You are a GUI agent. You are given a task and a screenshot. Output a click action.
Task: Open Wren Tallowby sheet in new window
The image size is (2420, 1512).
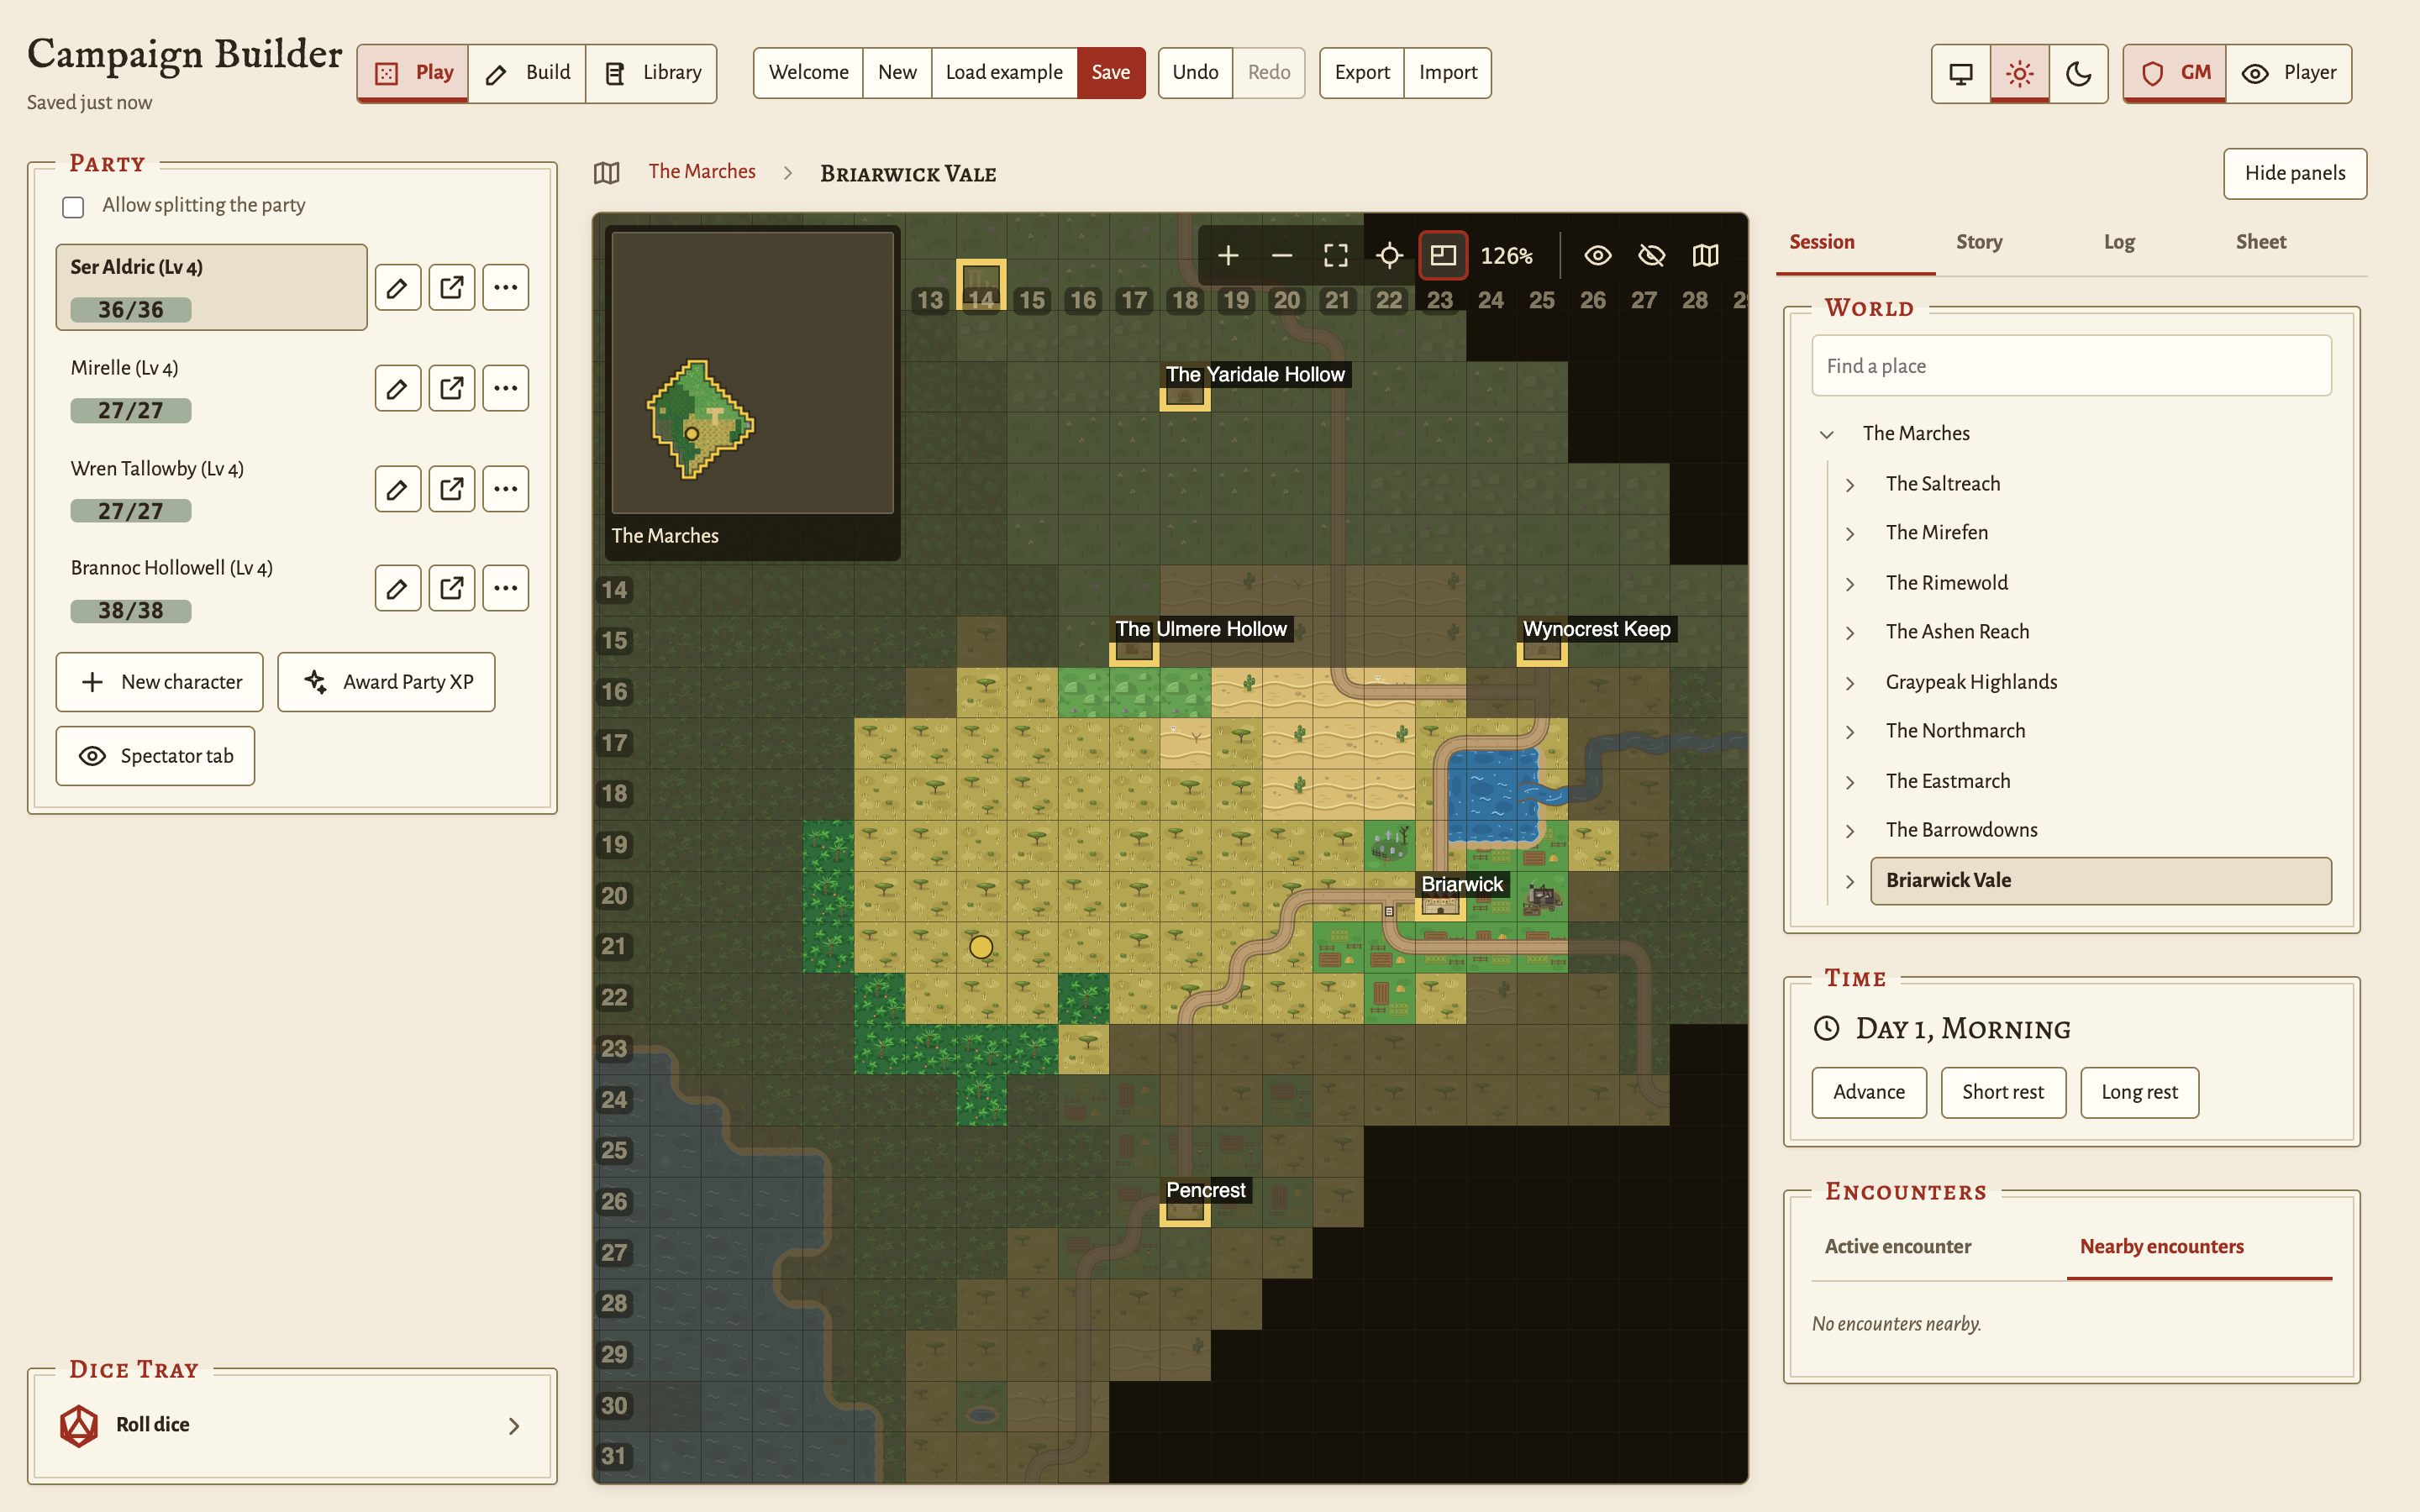click(452, 489)
